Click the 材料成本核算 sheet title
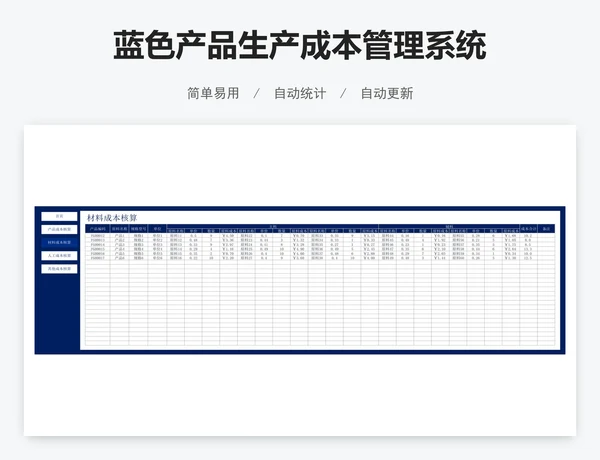Image resolution: width=600 pixels, height=460 pixels. pos(112,218)
